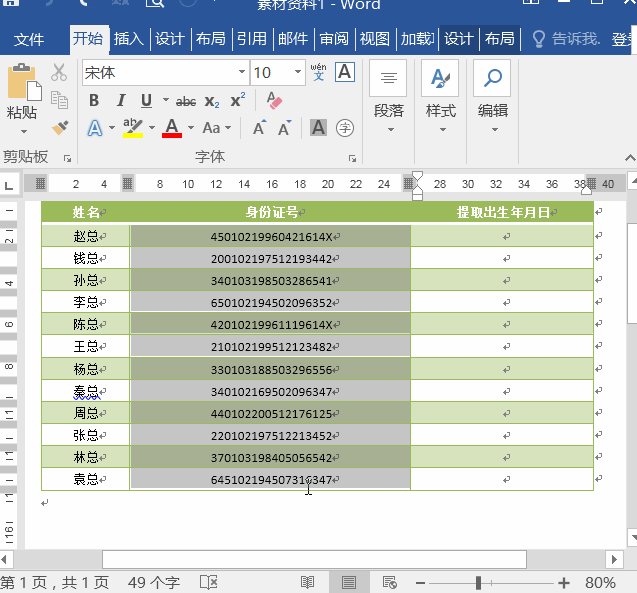Viewport: 637px width, 593px height.
Task: Clear all formatting with eraser icon
Action: click(x=274, y=100)
